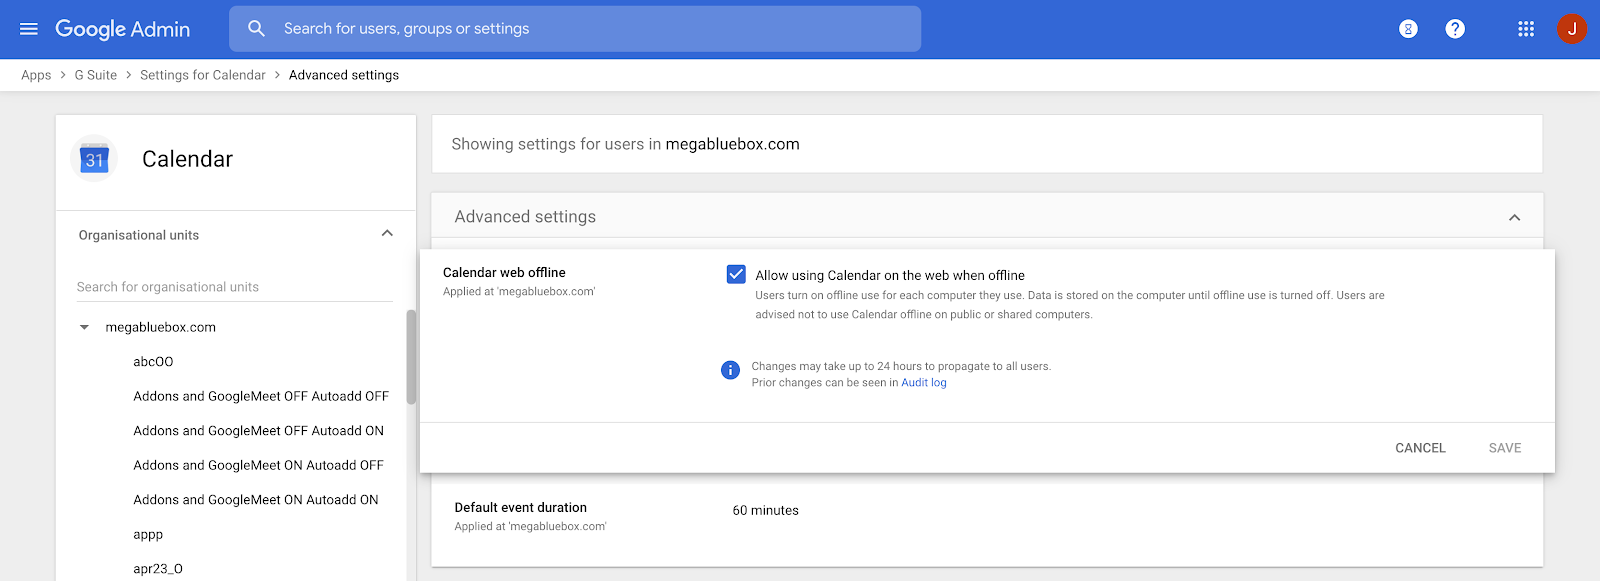Open the Google apps grid
This screenshot has height=581, width=1600.
[1526, 29]
